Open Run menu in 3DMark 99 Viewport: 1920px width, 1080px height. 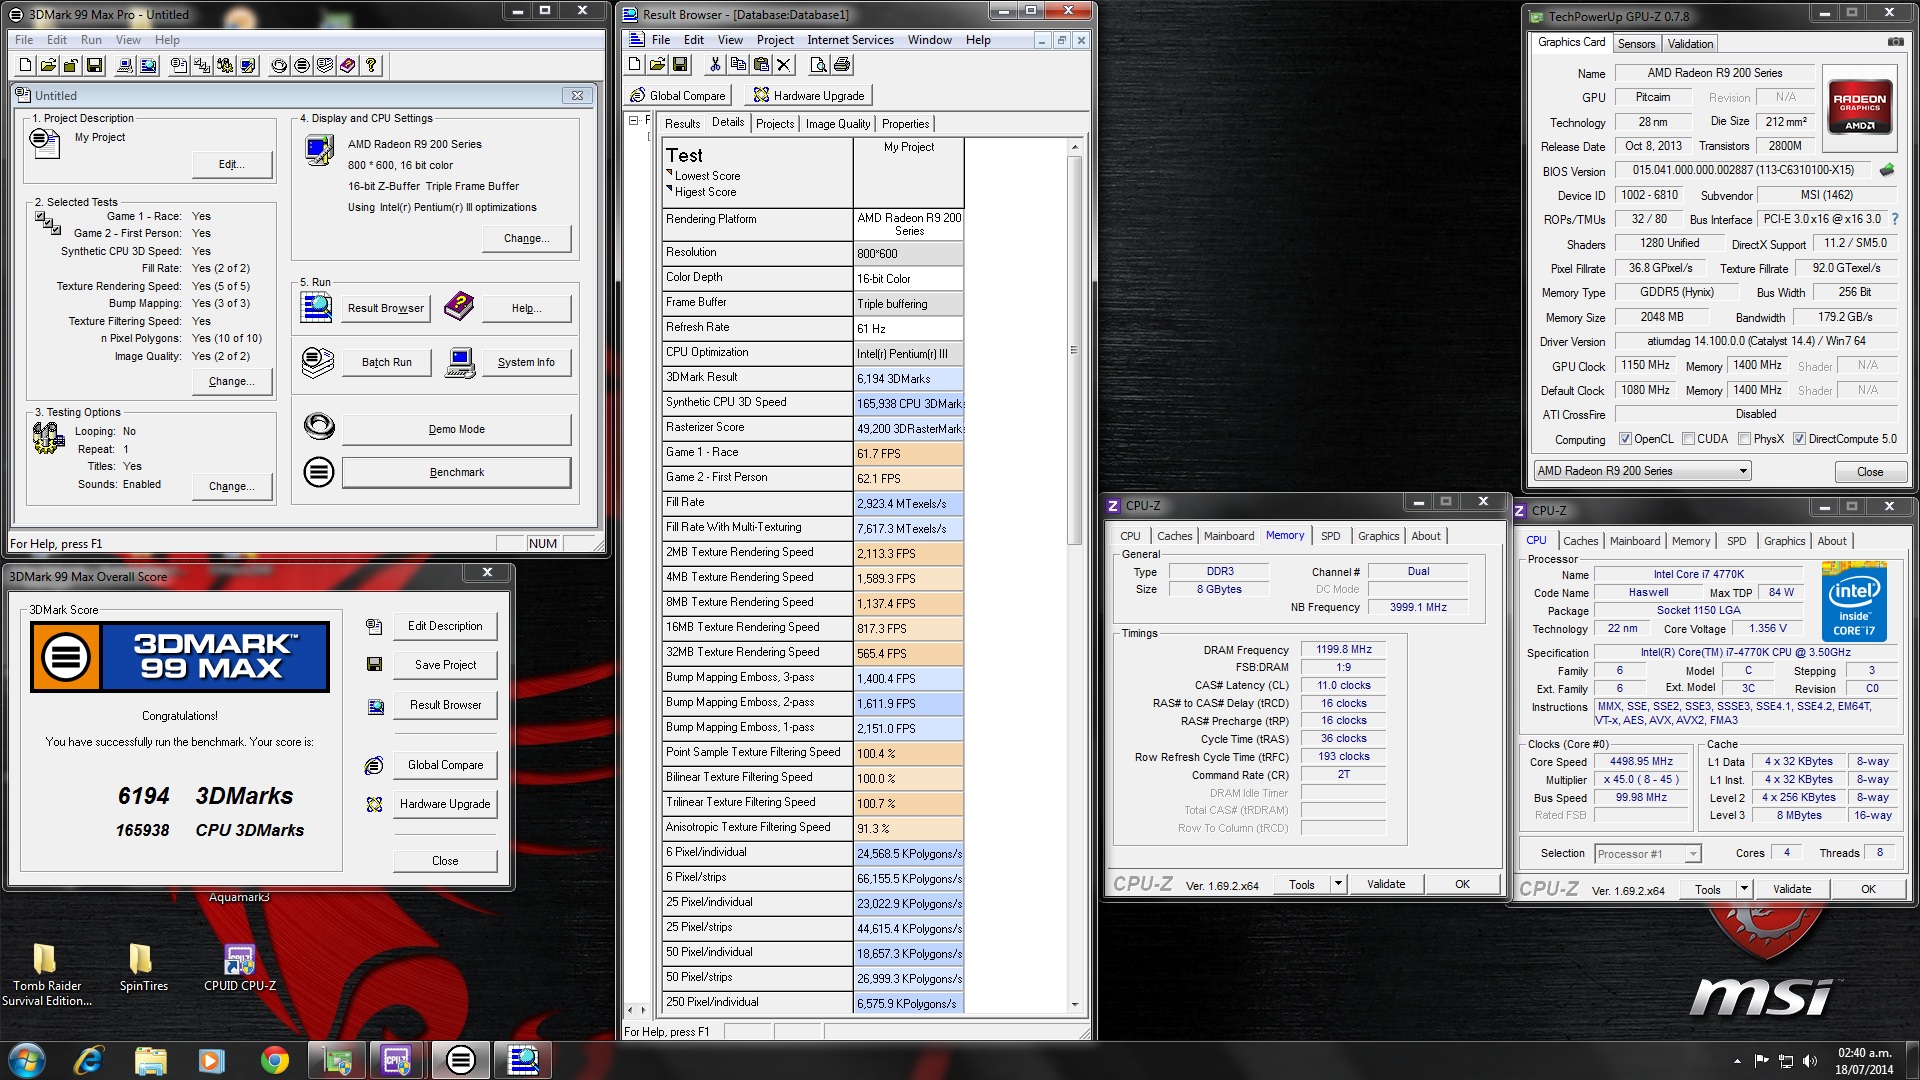point(91,40)
